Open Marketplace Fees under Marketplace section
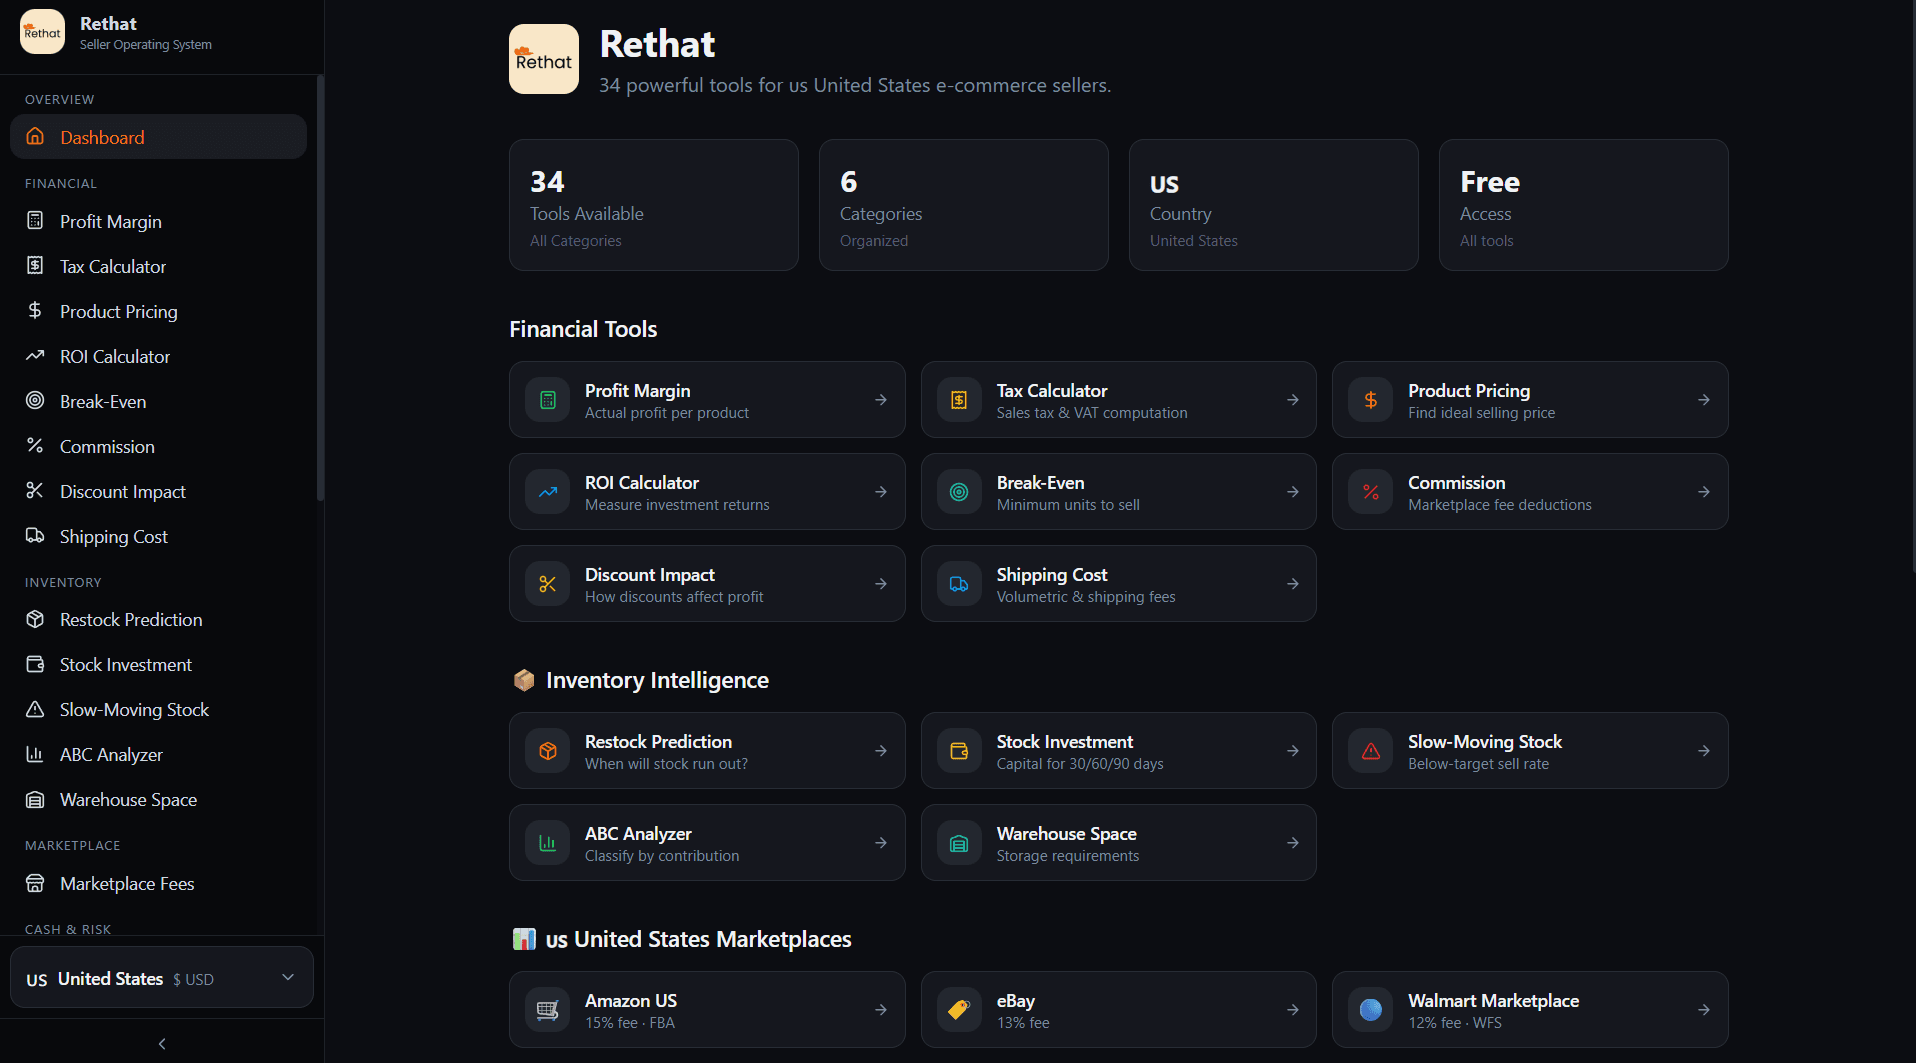This screenshot has height=1063, width=1916. [126, 883]
